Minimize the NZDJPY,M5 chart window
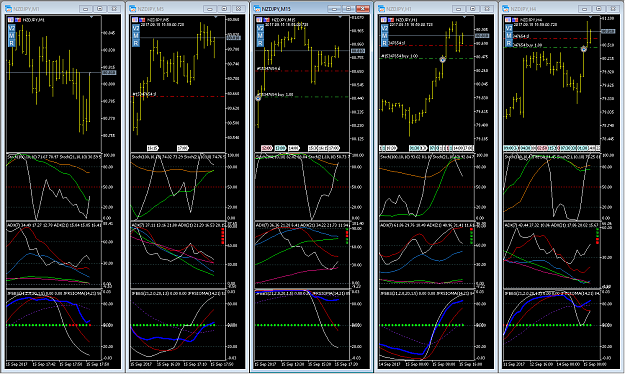 point(210,8)
